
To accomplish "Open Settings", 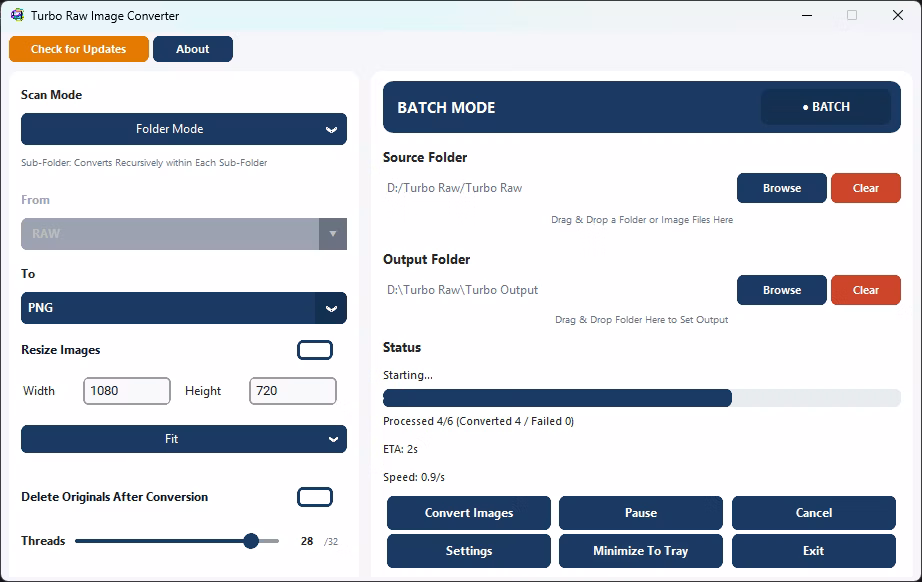I will pos(469,551).
